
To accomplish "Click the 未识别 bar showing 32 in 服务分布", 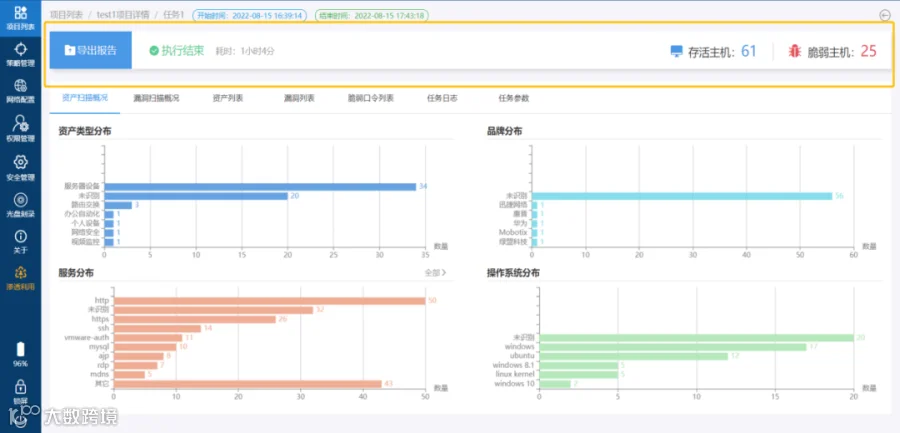I will (214, 310).
